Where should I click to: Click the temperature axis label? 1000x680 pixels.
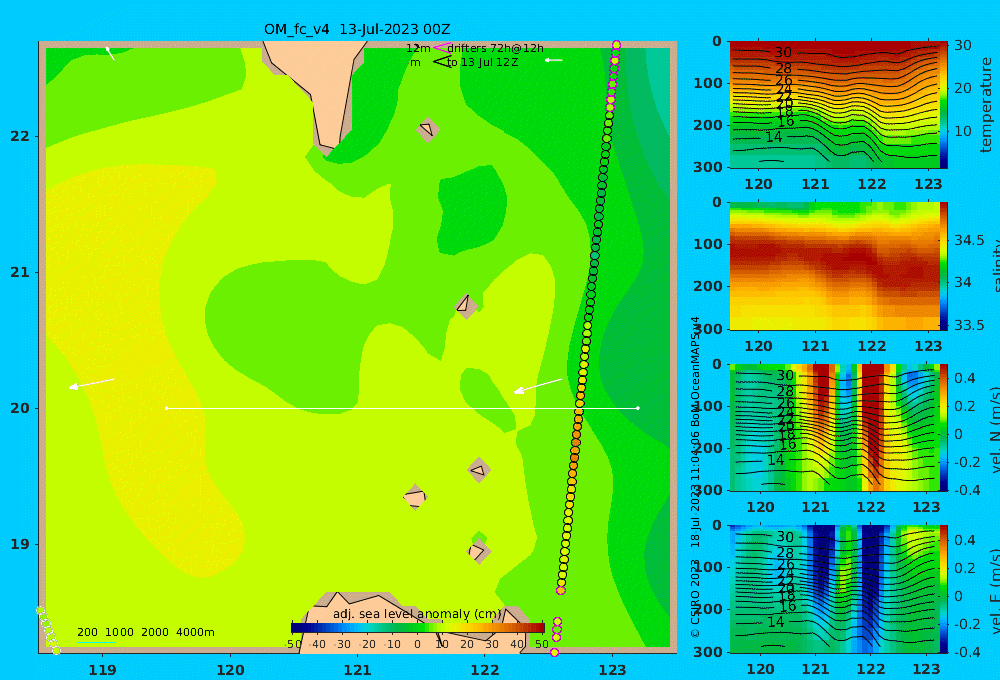tap(987, 105)
